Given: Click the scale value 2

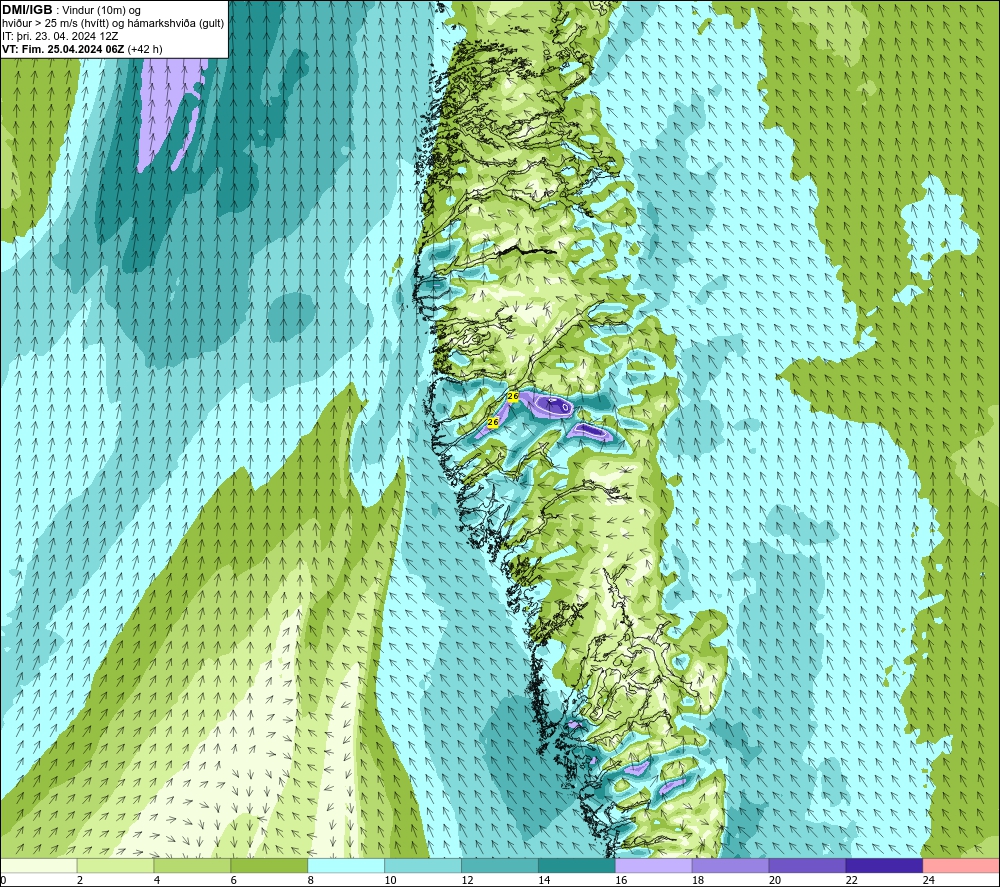Looking at the screenshot, I should tap(80, 880).
